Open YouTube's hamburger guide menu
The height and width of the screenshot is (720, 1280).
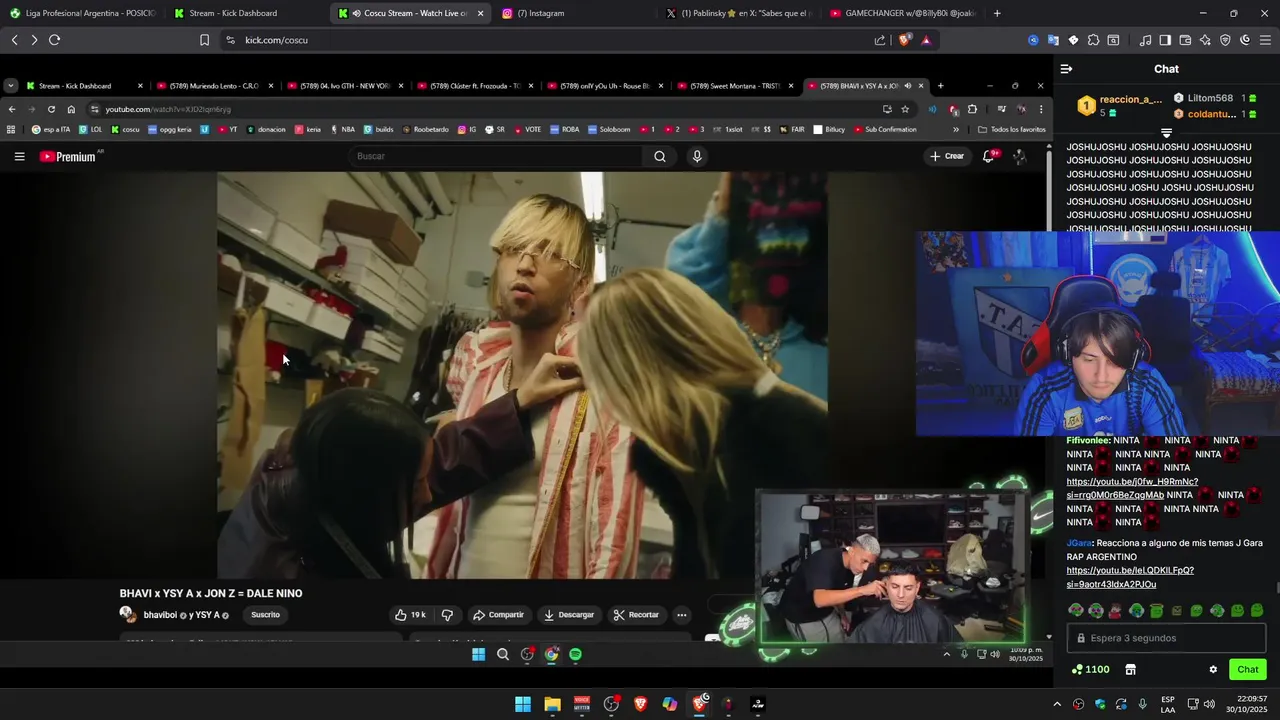tap(19, 156)
